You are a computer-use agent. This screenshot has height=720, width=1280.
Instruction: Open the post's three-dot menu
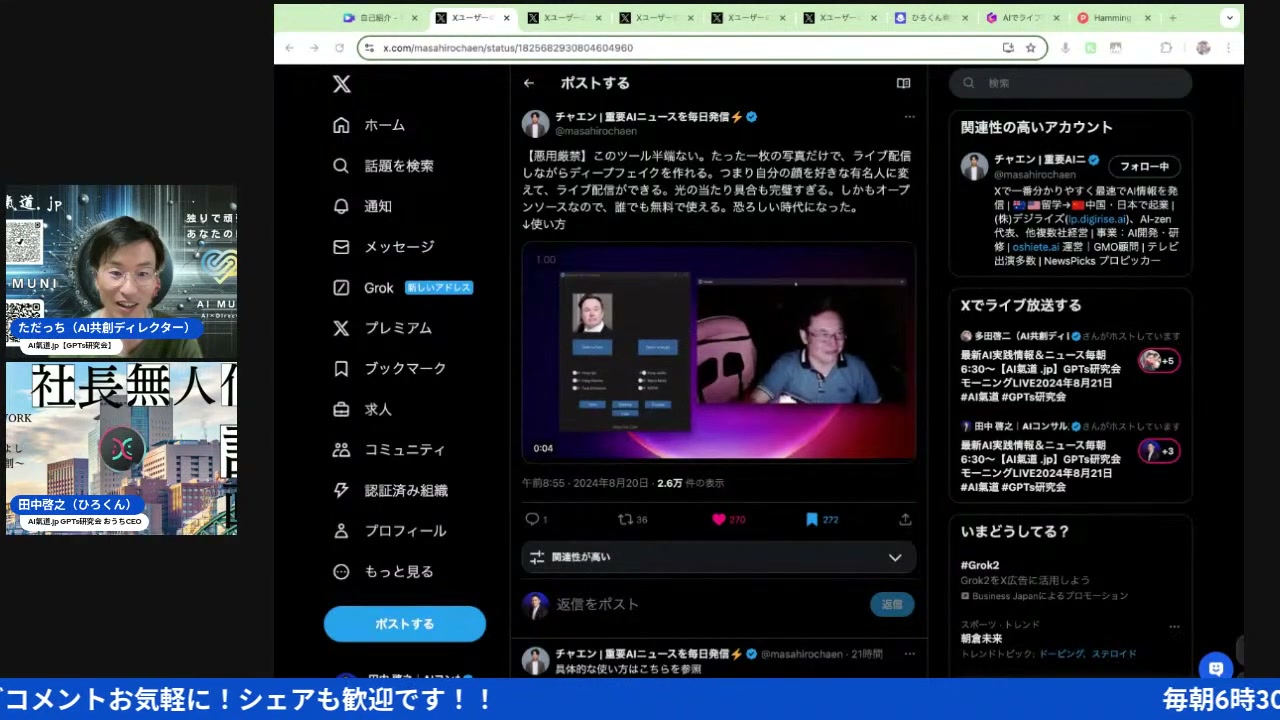coord(909,117)
